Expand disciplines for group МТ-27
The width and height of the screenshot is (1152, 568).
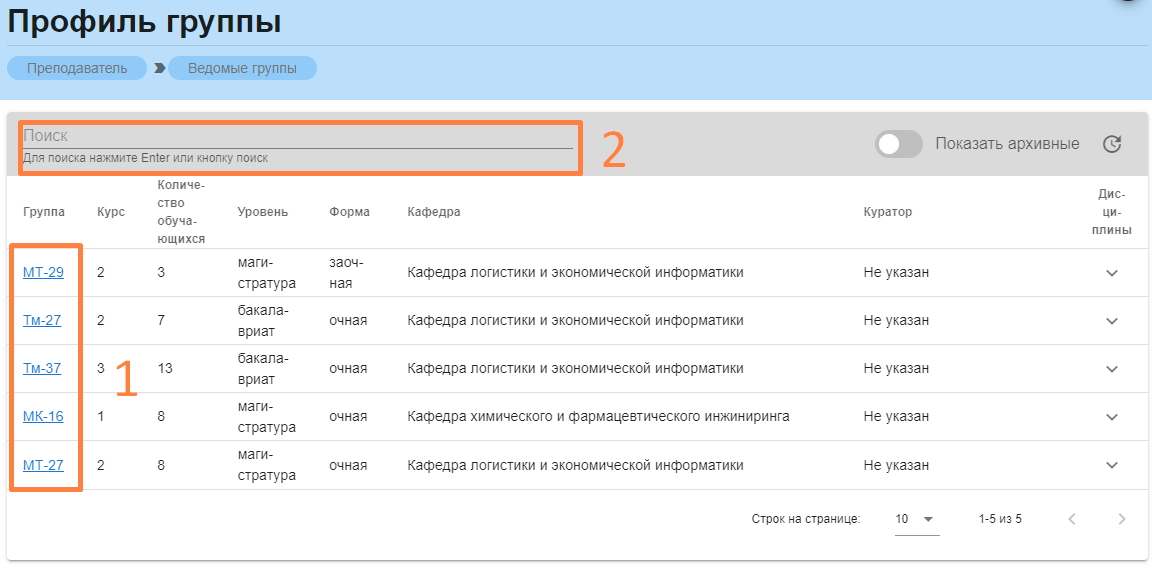(1112, 465)
